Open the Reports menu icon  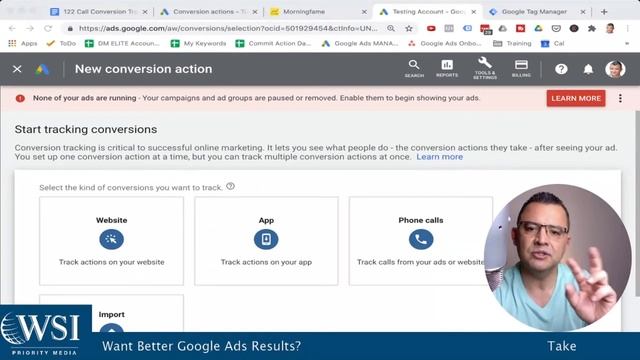coord(447,69)
